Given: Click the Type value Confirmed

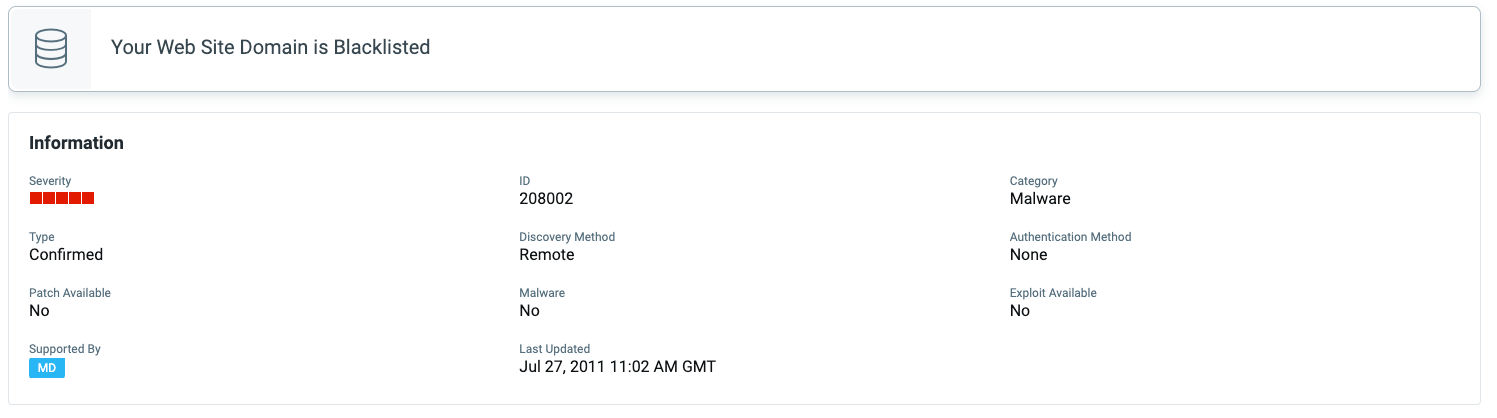Looking at the screenshot, I should pos(66,255).
